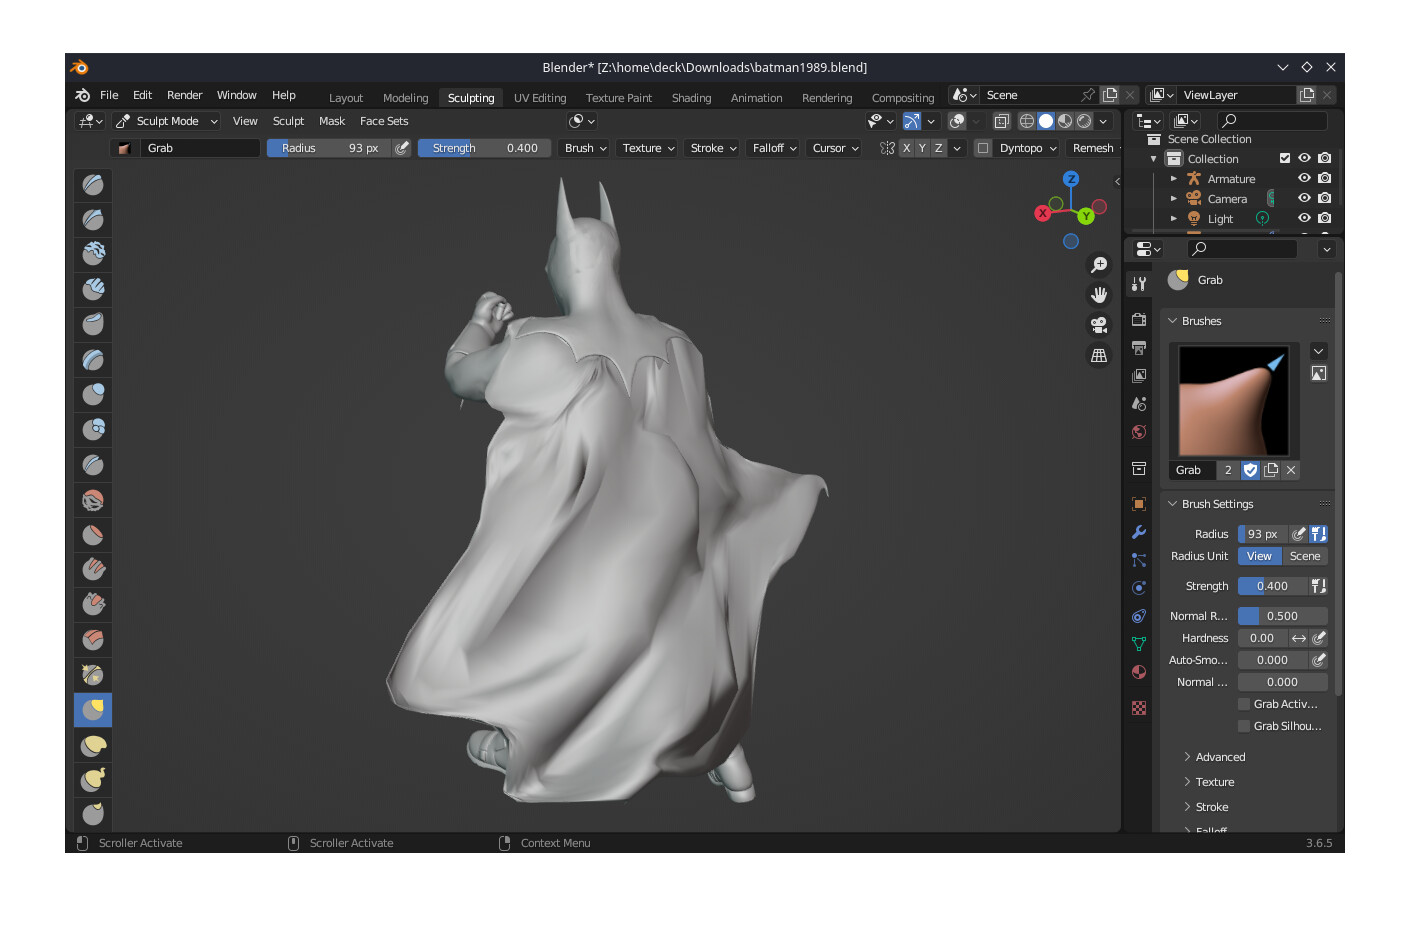1410x930 pixels.
Task: Switch viewport to rendered shading
Action: (x=1084, y=121)
